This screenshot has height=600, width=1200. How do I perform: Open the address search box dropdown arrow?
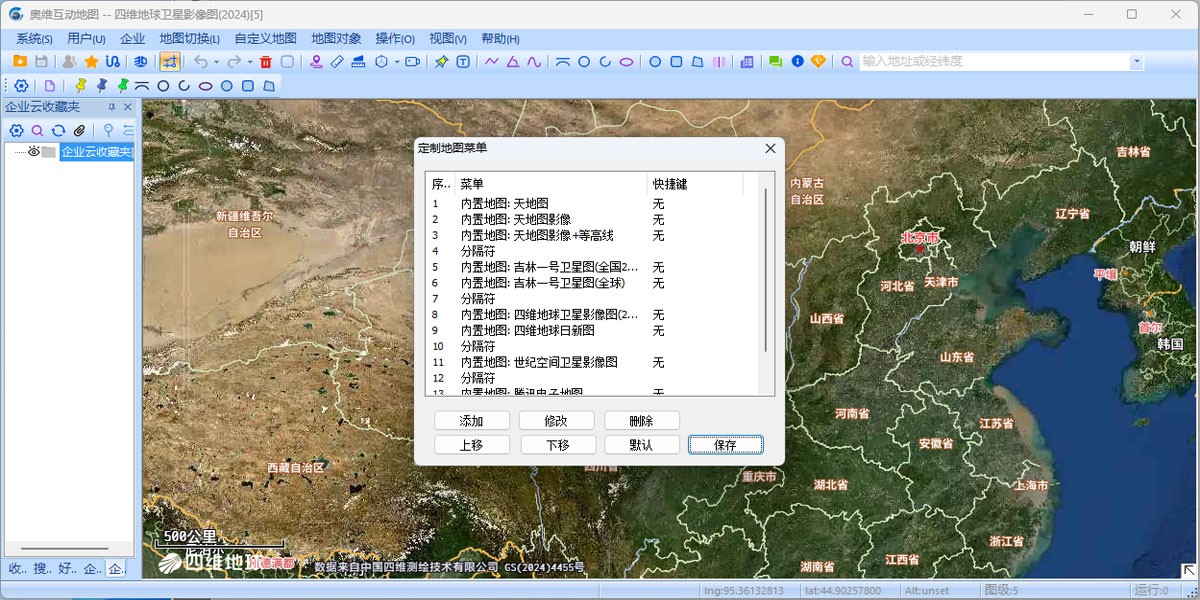pos(1136,62)
